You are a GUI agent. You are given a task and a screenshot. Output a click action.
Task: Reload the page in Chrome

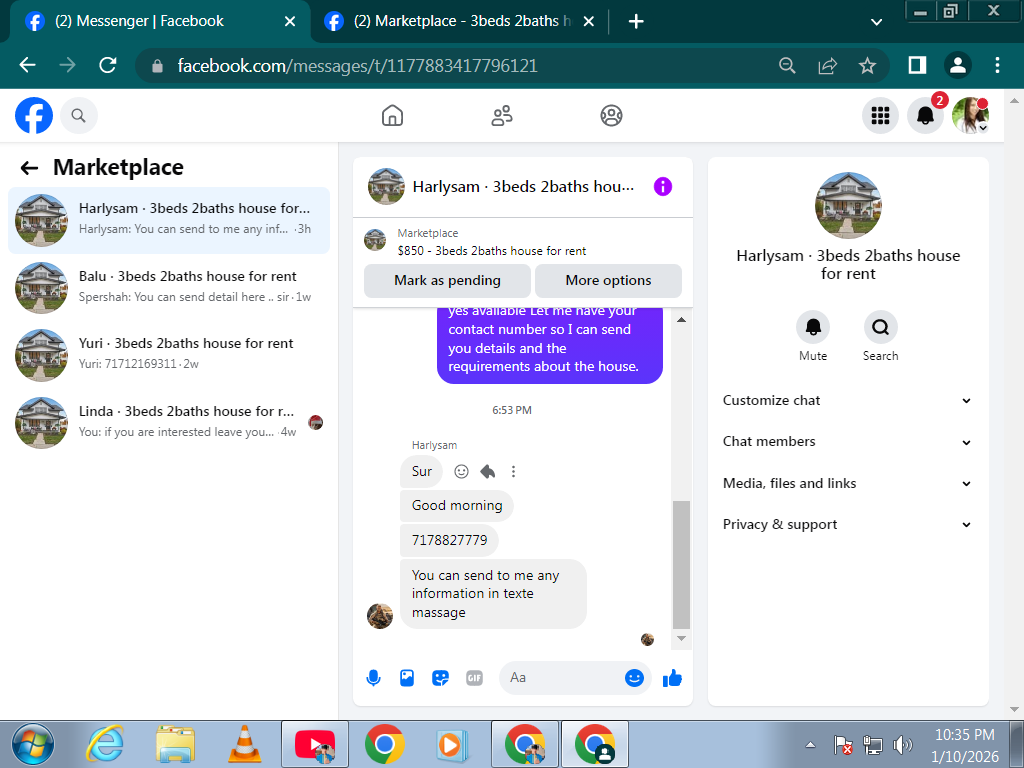108,65
